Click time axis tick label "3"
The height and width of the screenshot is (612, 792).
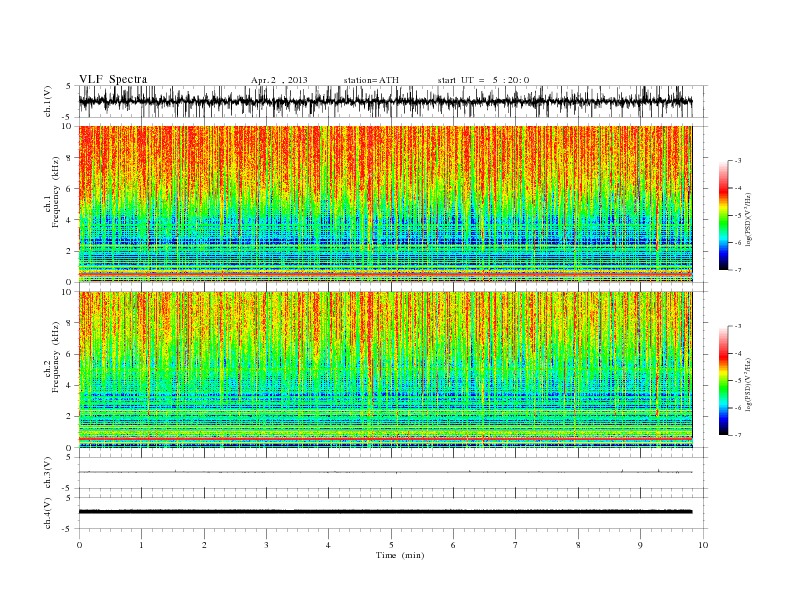coord(266,545)
